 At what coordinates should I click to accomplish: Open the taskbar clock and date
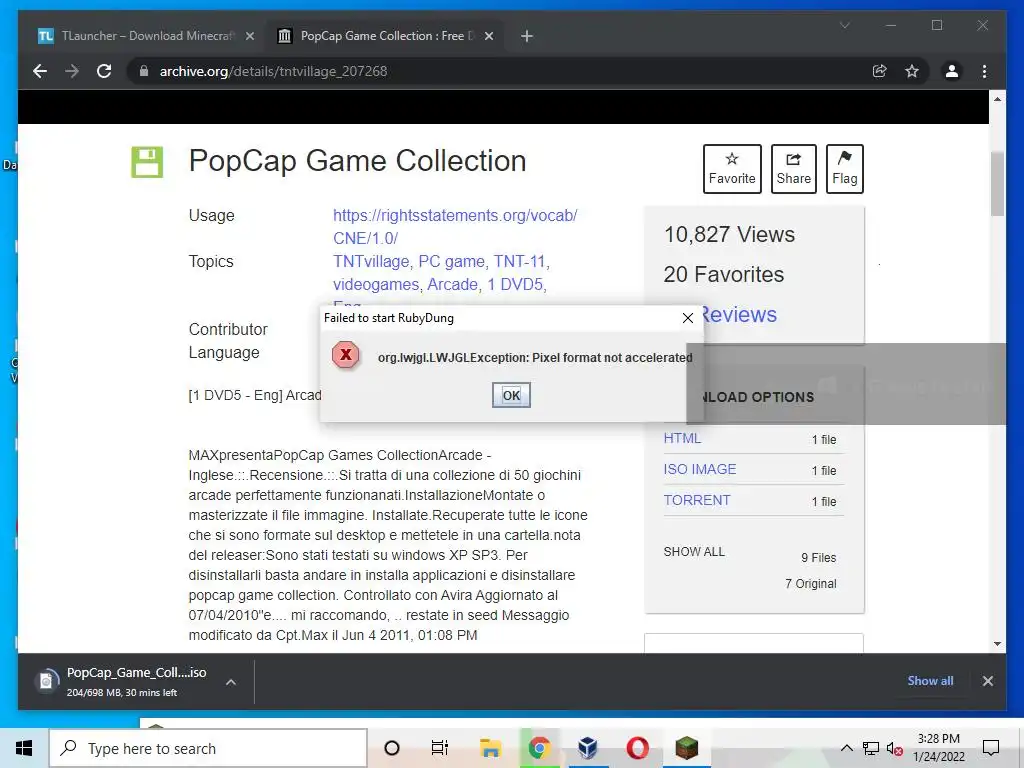[x=938, y=748]
